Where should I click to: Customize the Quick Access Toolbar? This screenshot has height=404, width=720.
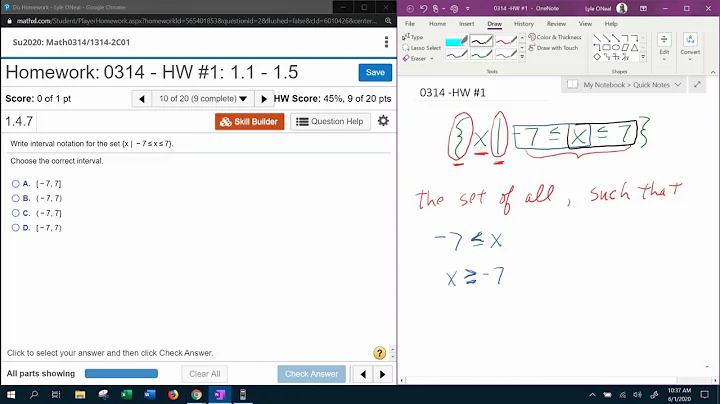pyautogui.click(x=467, y=8)
